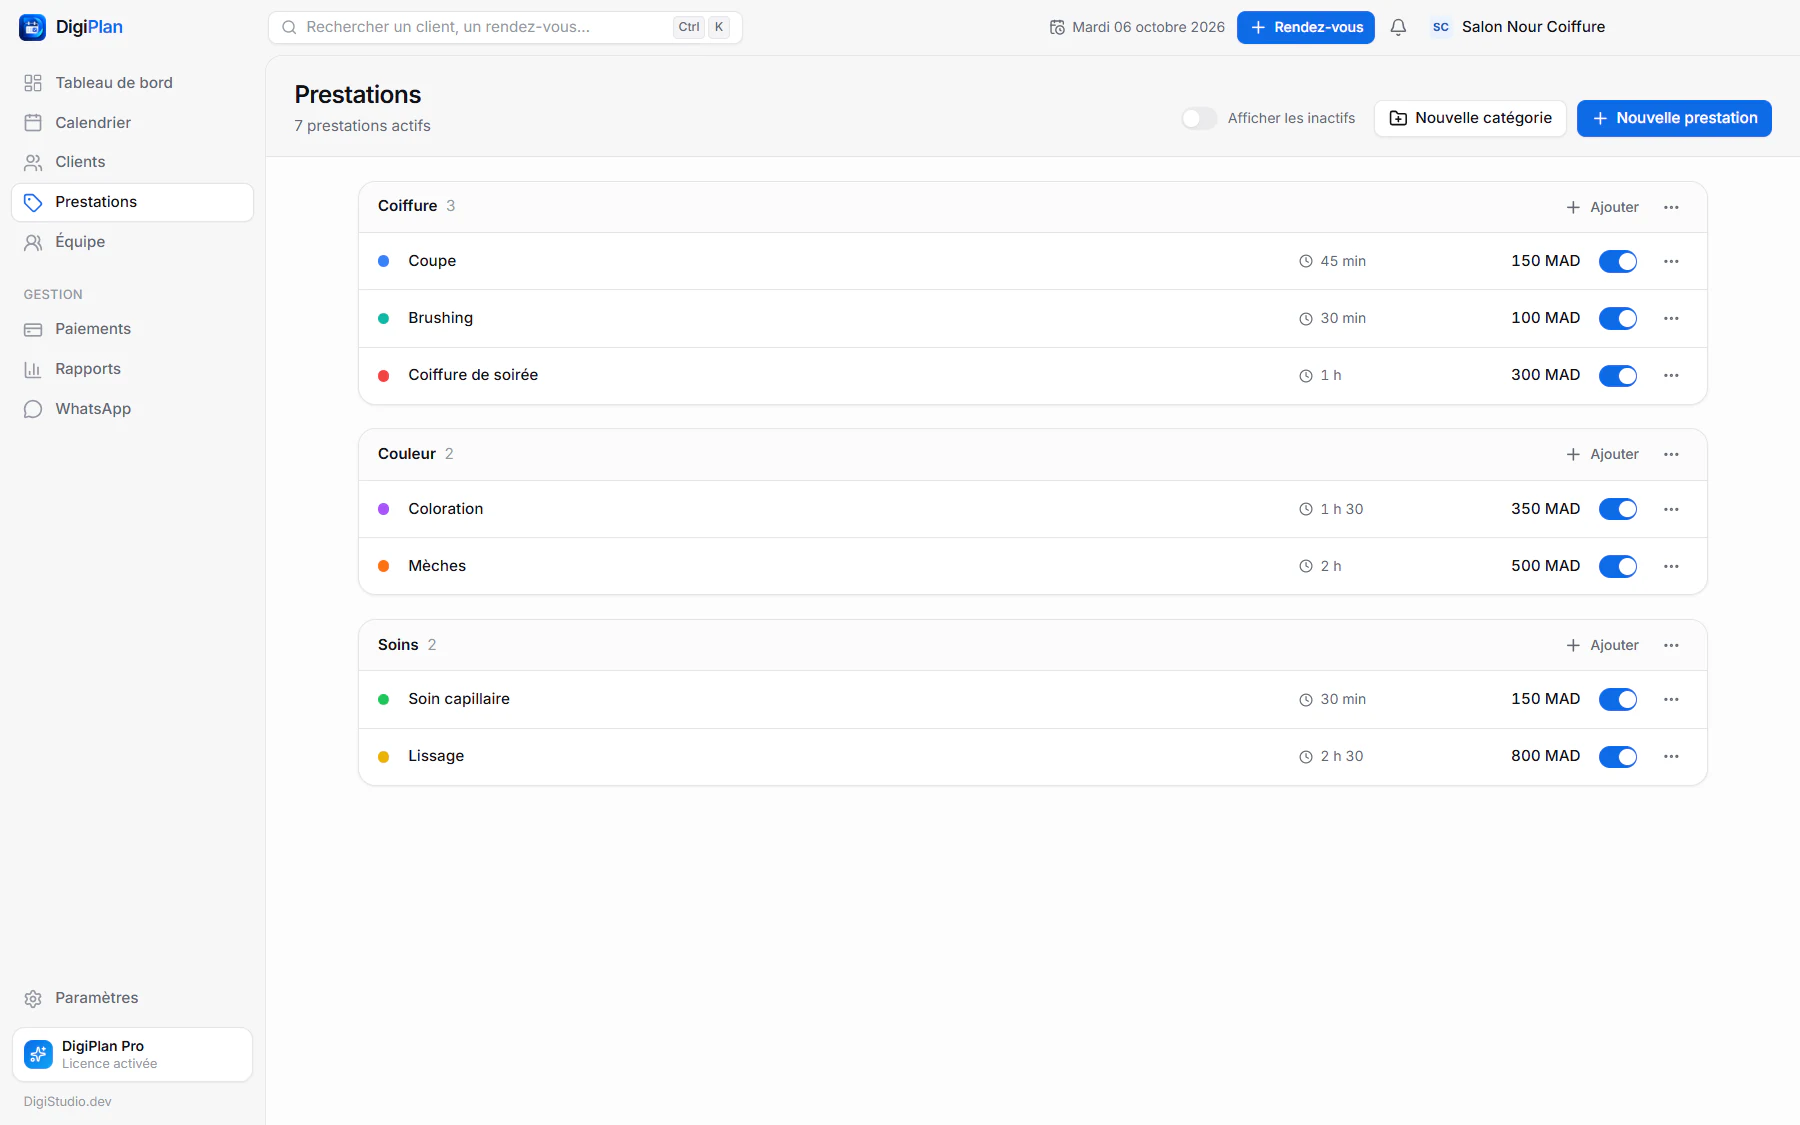
Task: Toggle the Mèches service off
Action: point(1618,566)
